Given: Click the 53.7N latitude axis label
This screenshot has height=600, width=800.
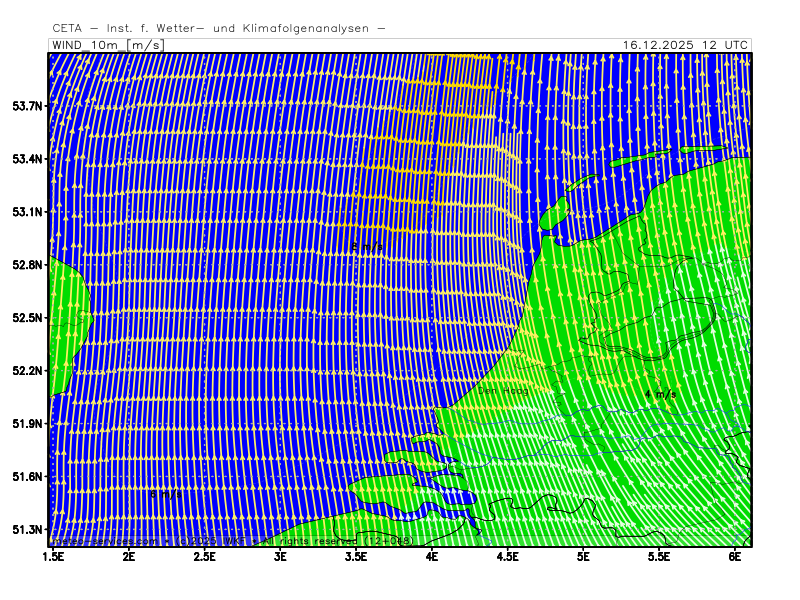Looking at the screenshot, I should pos(27,106).
